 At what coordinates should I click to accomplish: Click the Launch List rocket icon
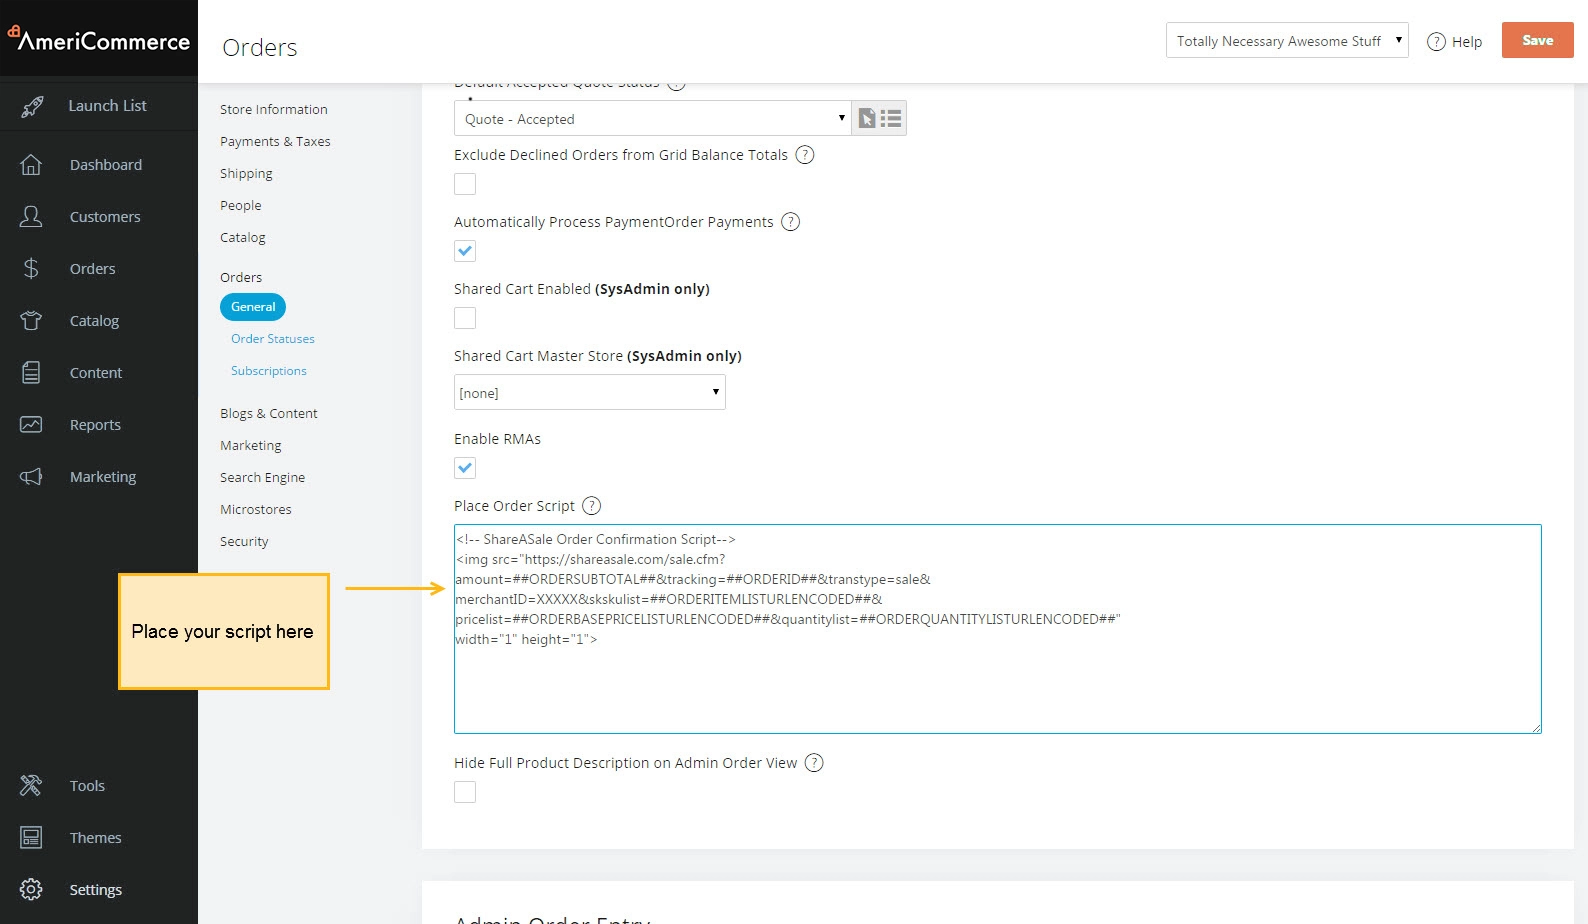(32, 106)
